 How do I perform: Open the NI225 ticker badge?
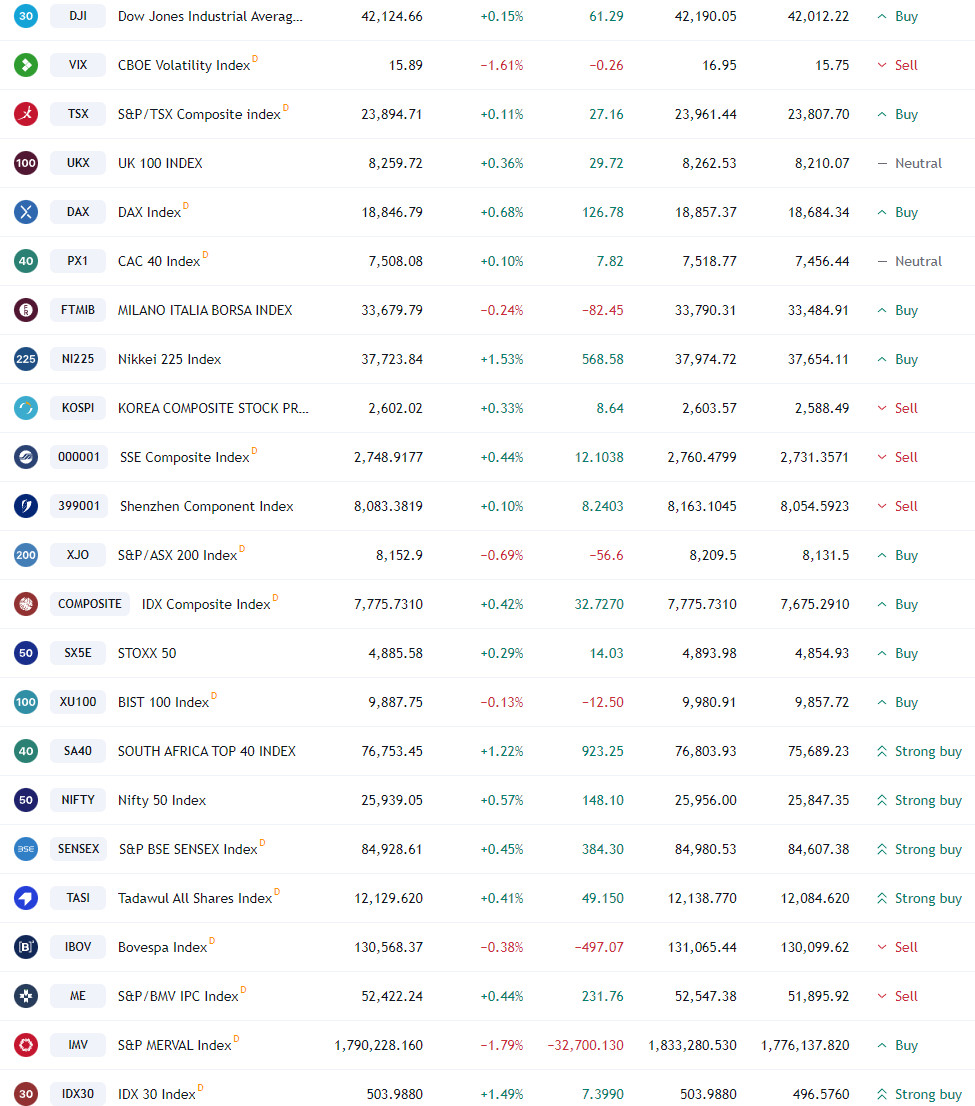[x=78, y=359]
